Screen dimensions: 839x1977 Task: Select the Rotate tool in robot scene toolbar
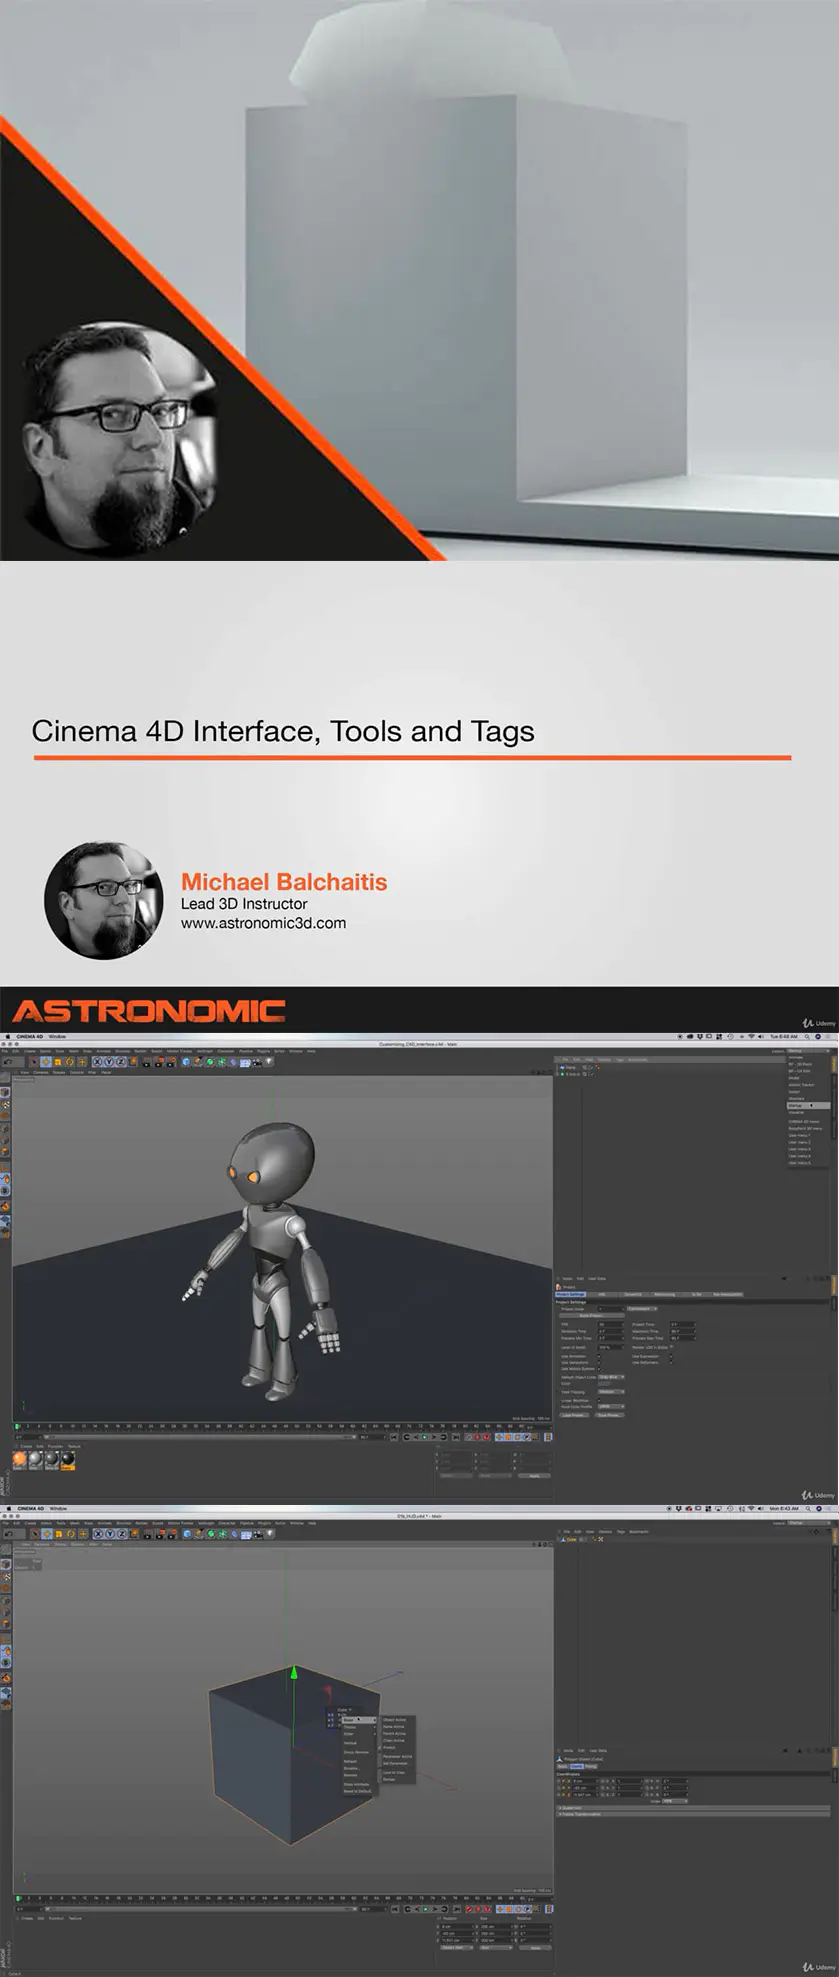point(70,1062)
